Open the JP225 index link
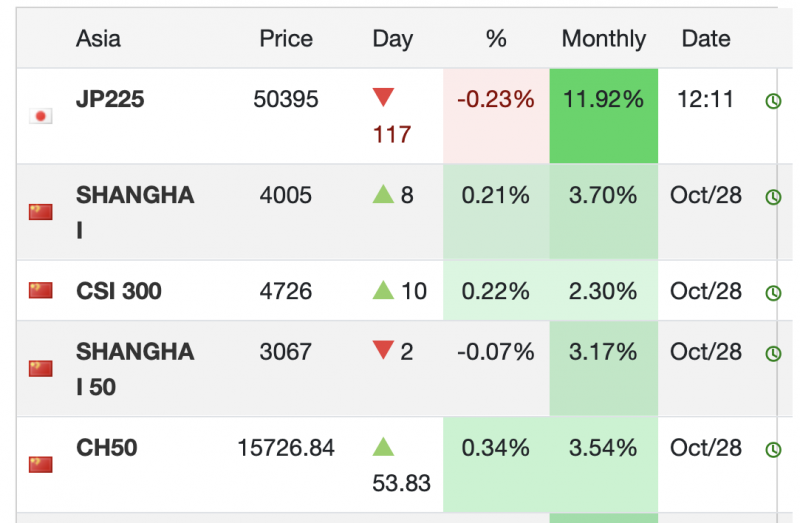Image resolution: width=800 pixels, height=523 pixels. 110,99
